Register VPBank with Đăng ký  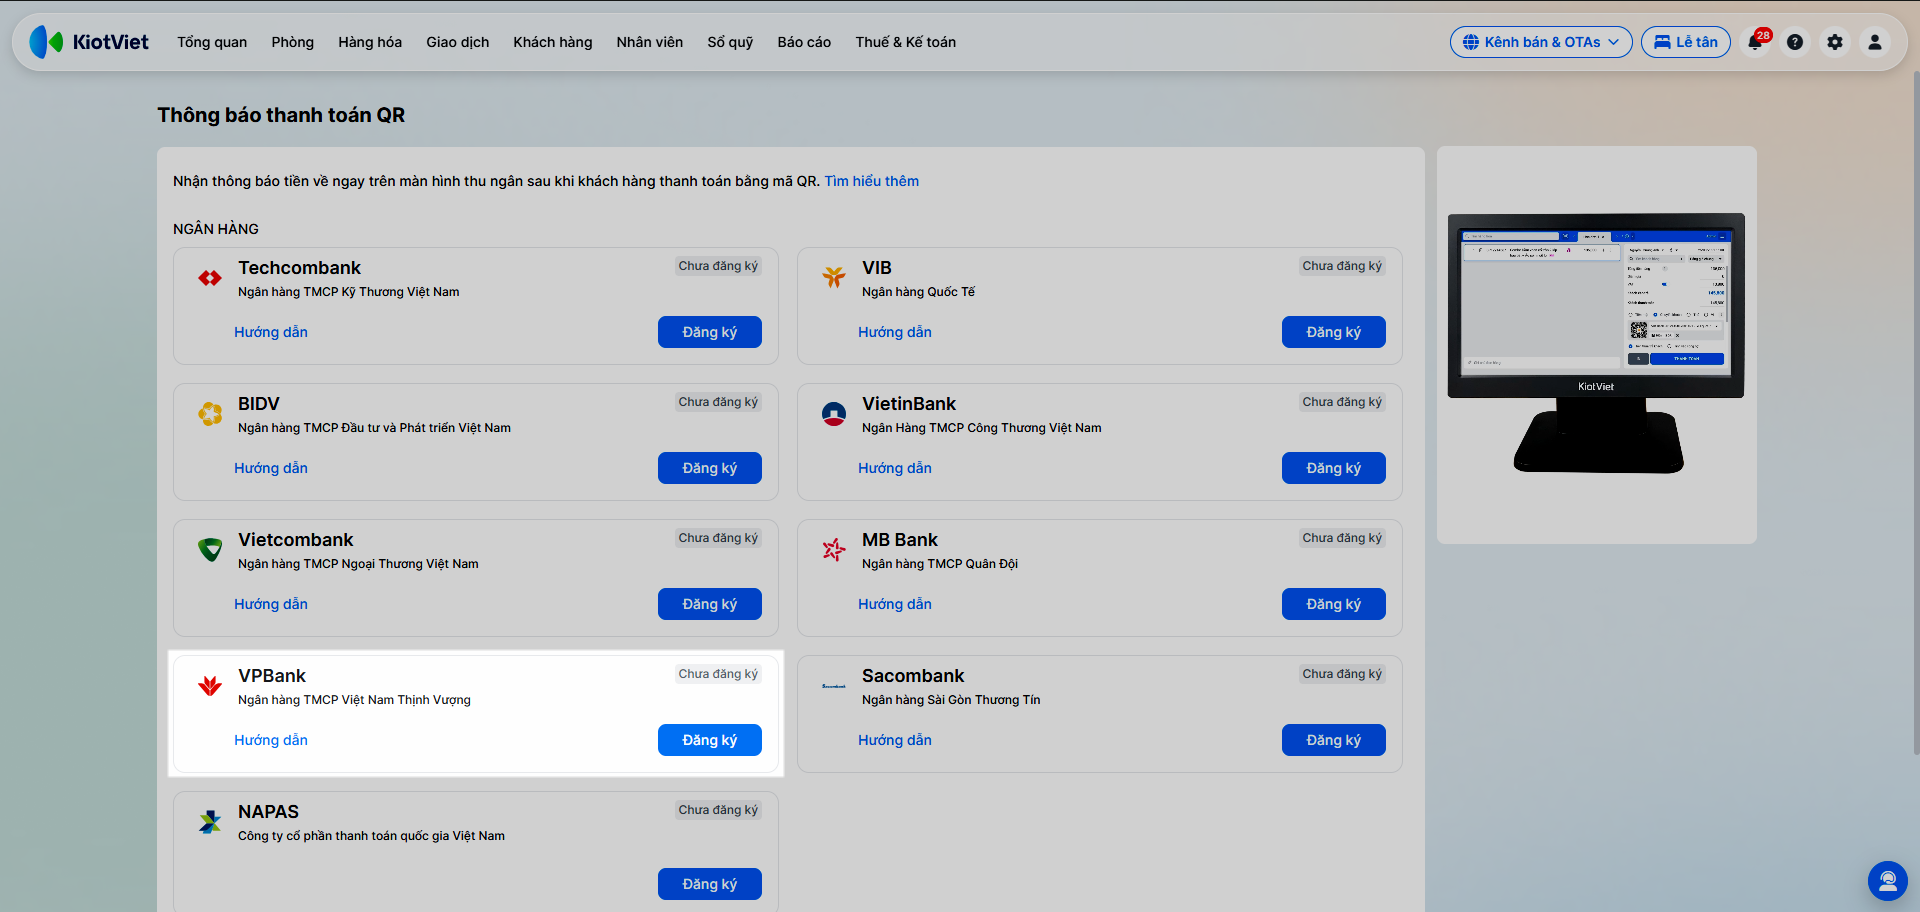coord(710,740)
